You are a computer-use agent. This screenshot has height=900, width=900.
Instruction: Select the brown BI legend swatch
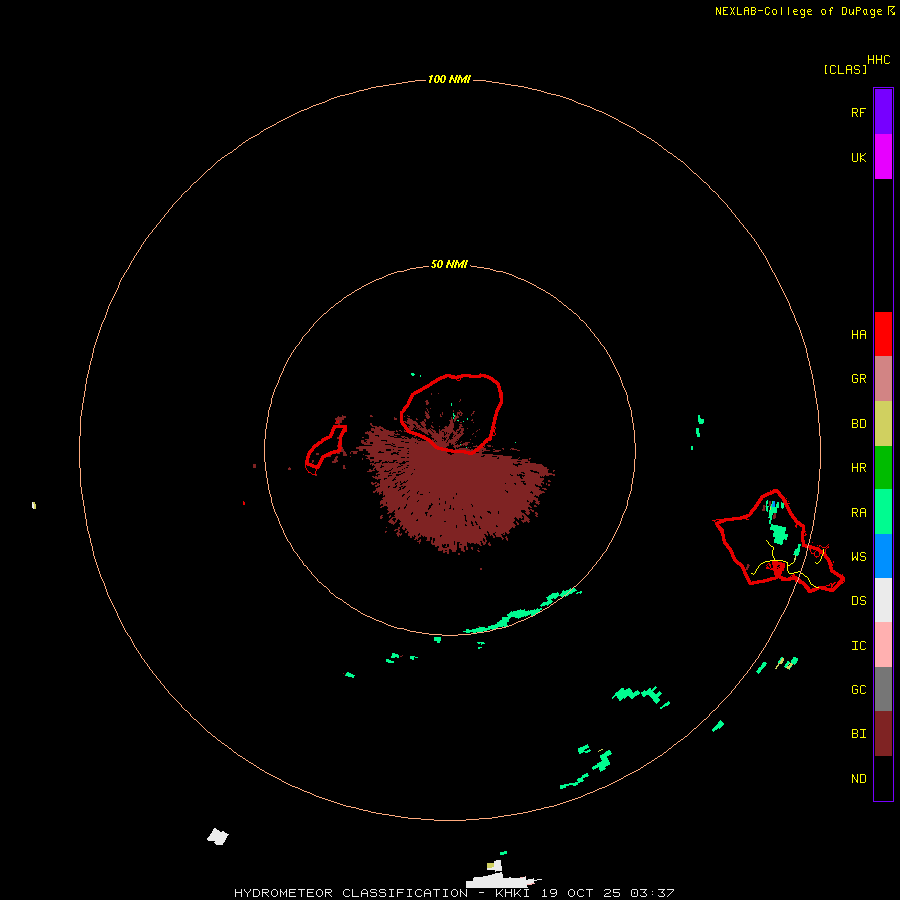883,734
